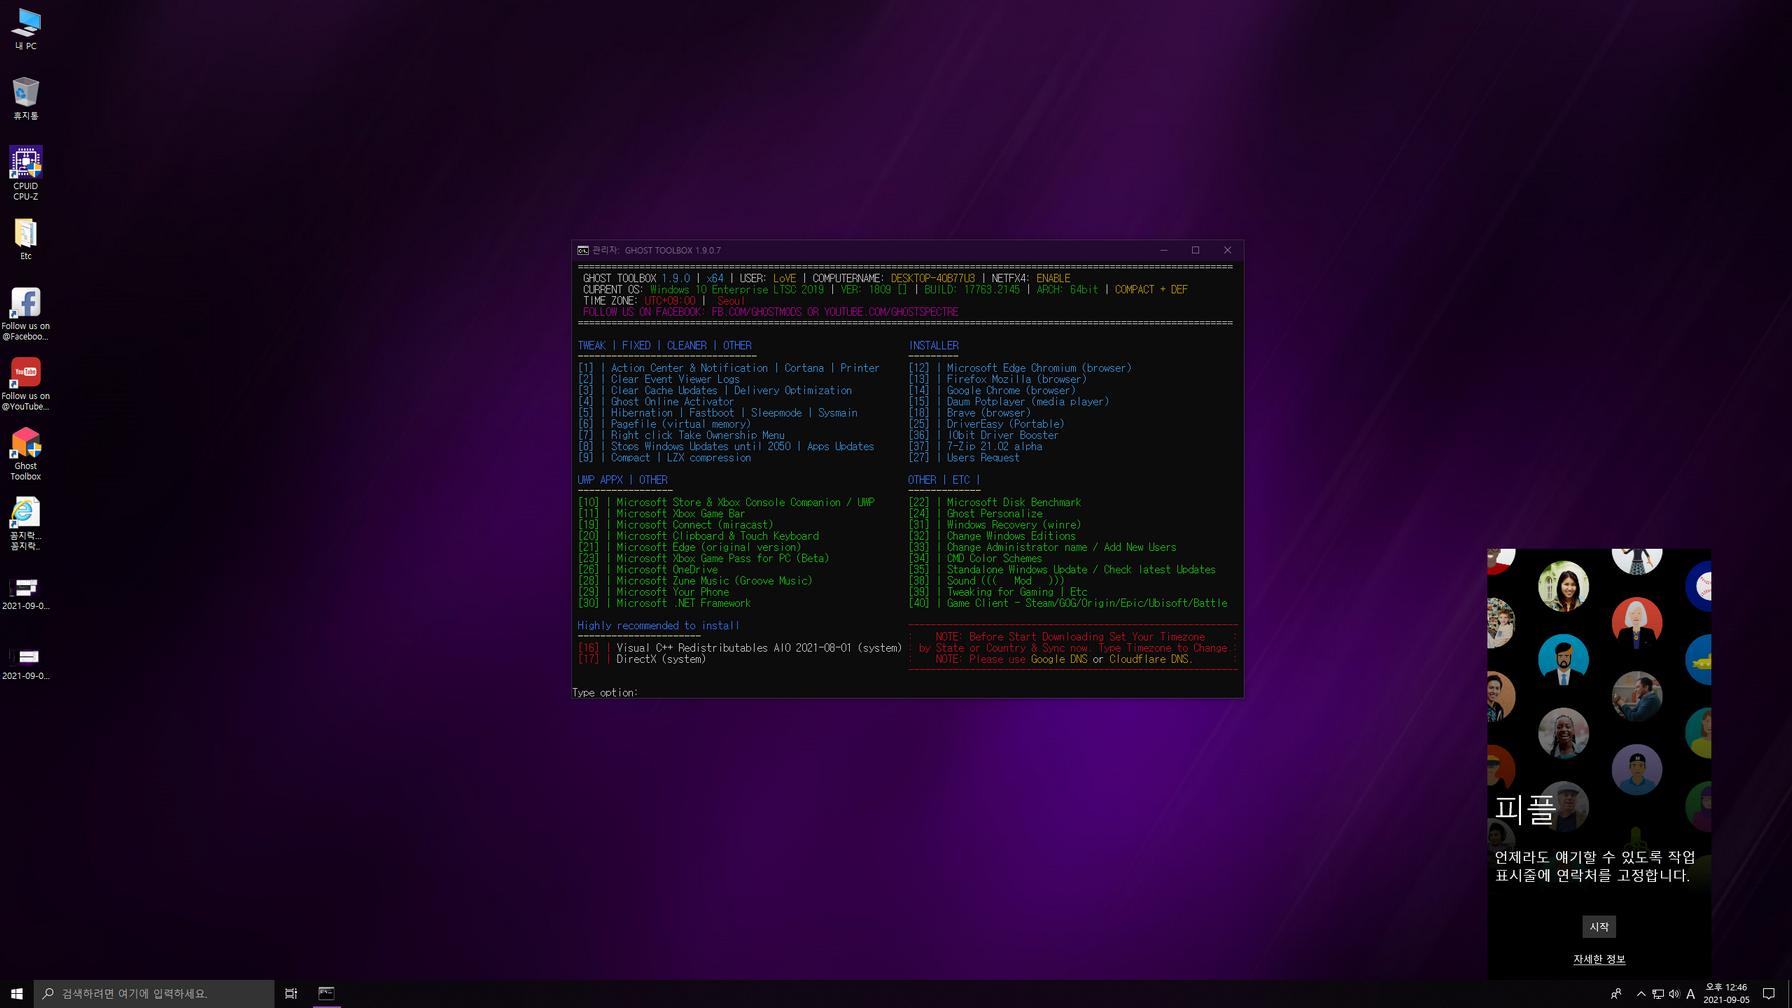Open the volume control tray icon
The width and height of the screenshot is (1792, 1008).
pos(1674,993)
